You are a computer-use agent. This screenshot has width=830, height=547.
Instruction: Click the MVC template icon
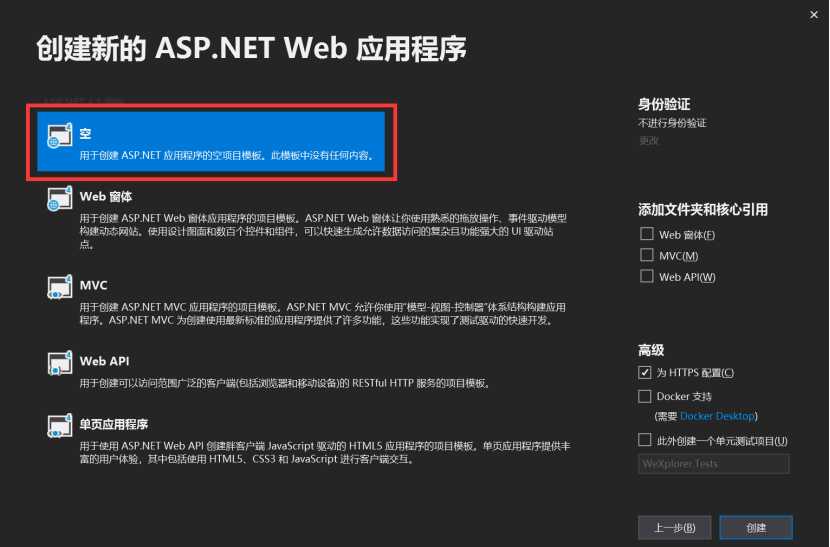[60, 287]
